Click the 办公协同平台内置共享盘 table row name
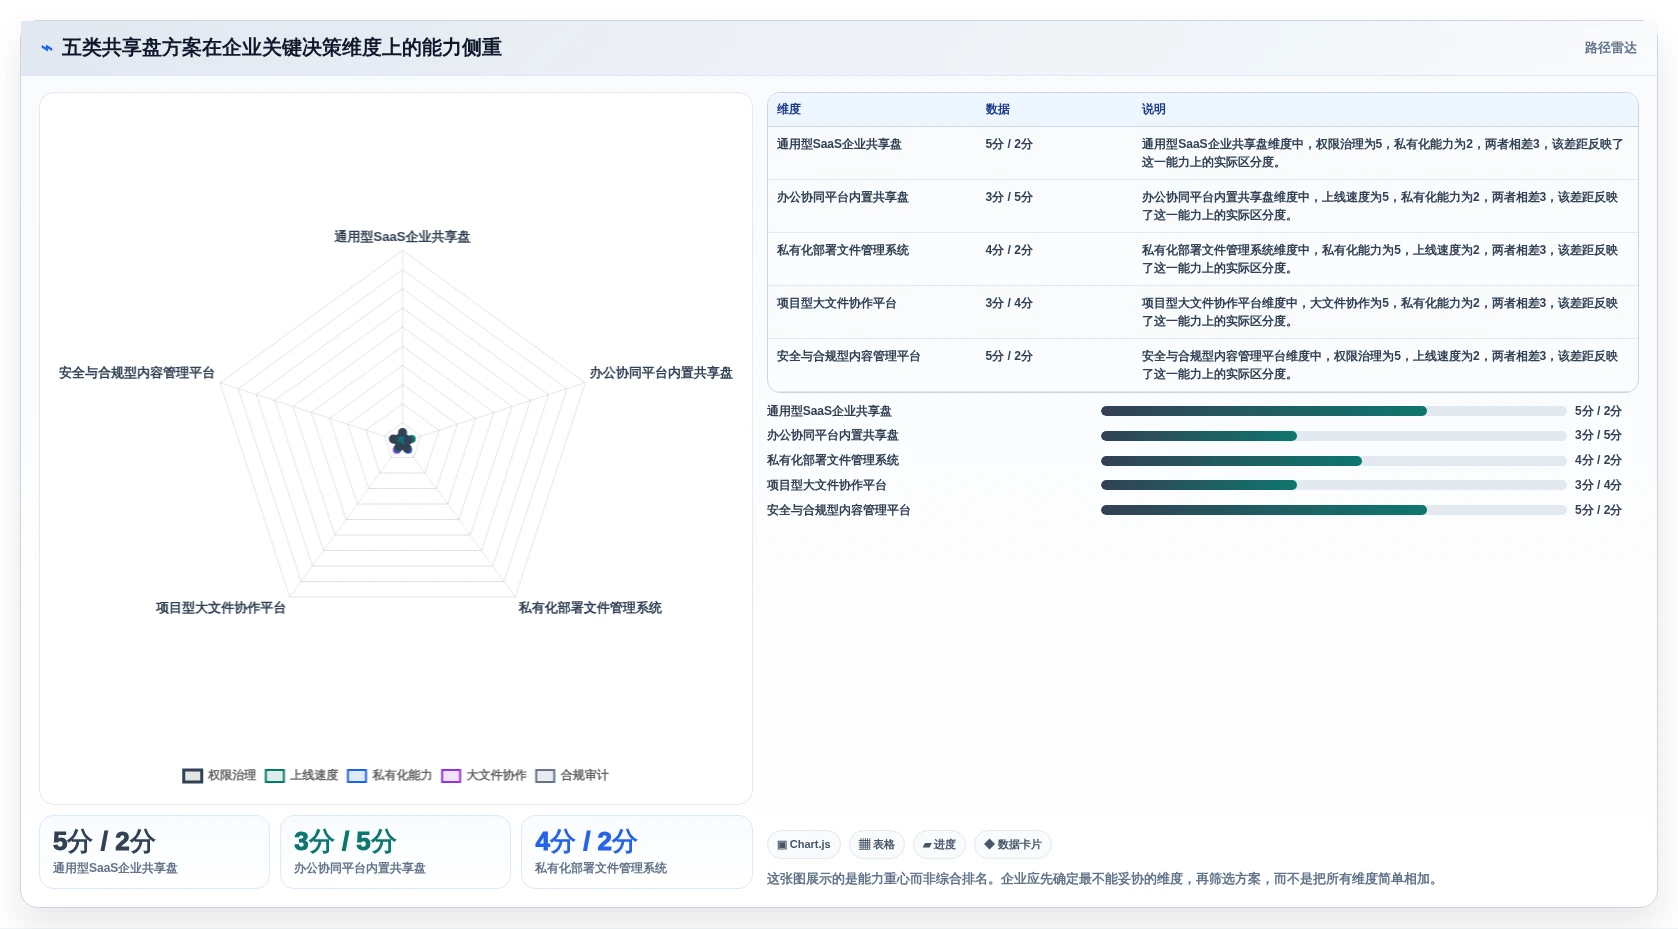The width and height of the screenshot is (1678, 929). [843, 197]
